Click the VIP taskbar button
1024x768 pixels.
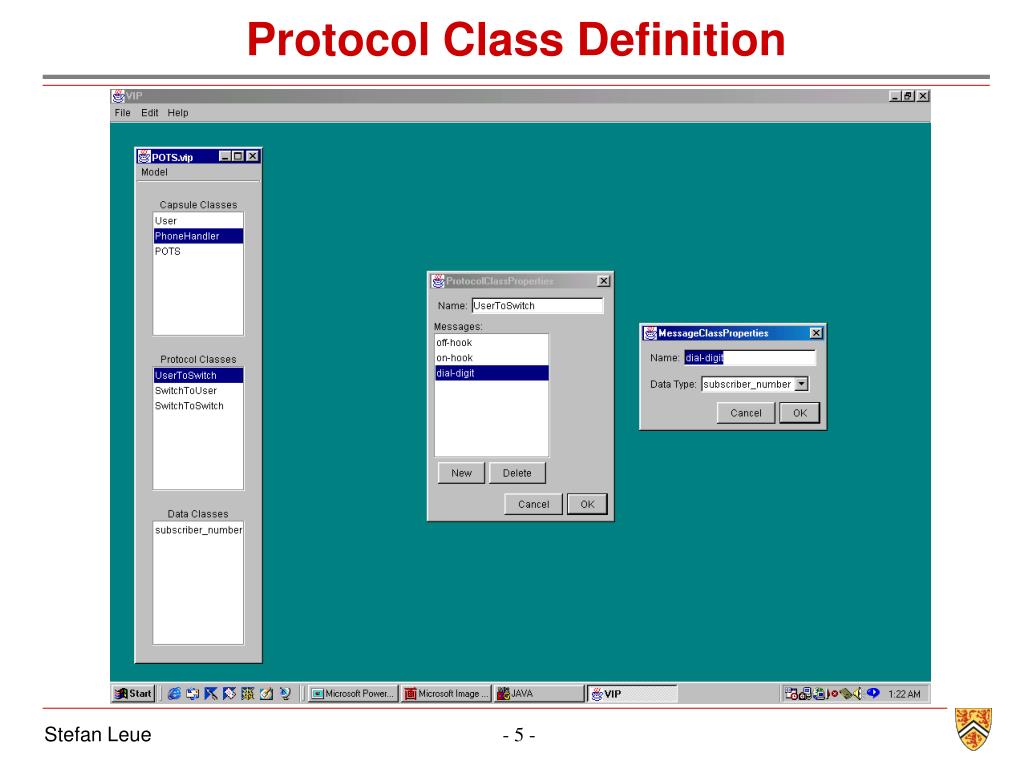(x=632, y=694)
